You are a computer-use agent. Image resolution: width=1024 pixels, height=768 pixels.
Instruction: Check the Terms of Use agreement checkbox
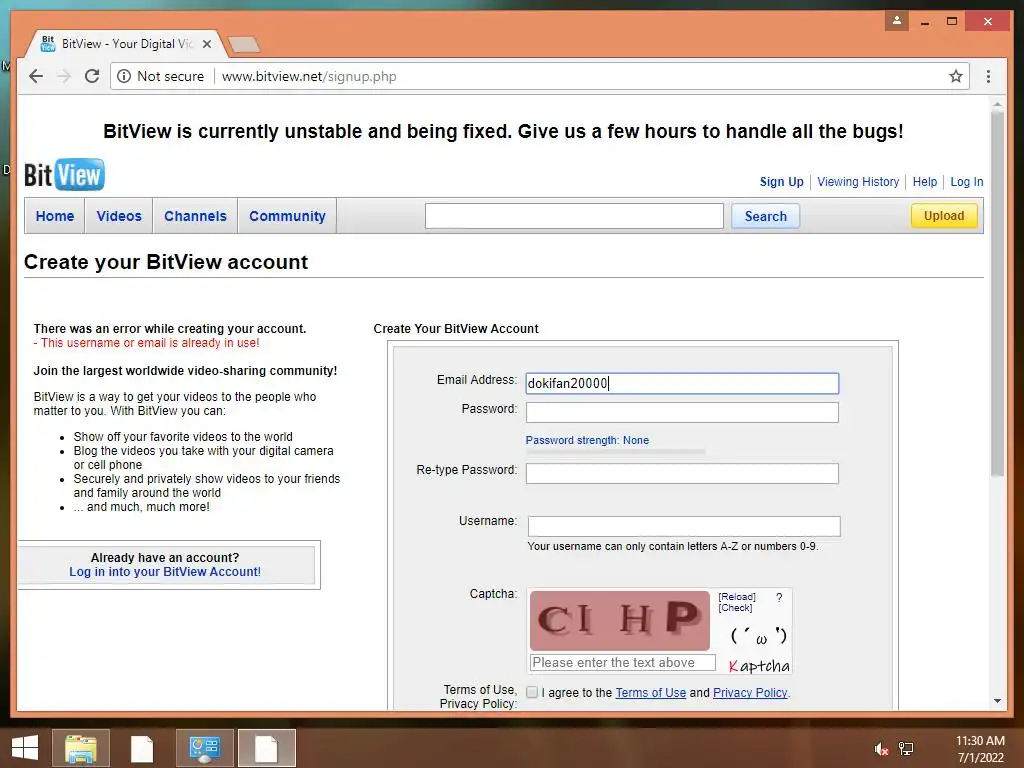pos(532,692)
